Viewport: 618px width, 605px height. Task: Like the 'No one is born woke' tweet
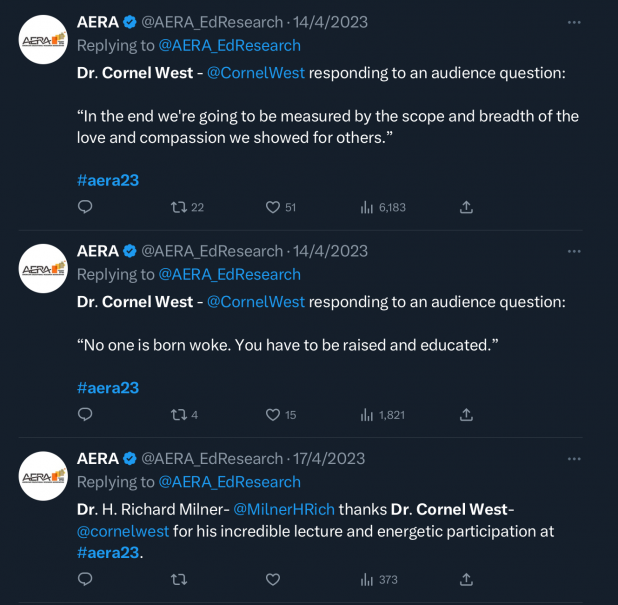click(x=272, y=414)
